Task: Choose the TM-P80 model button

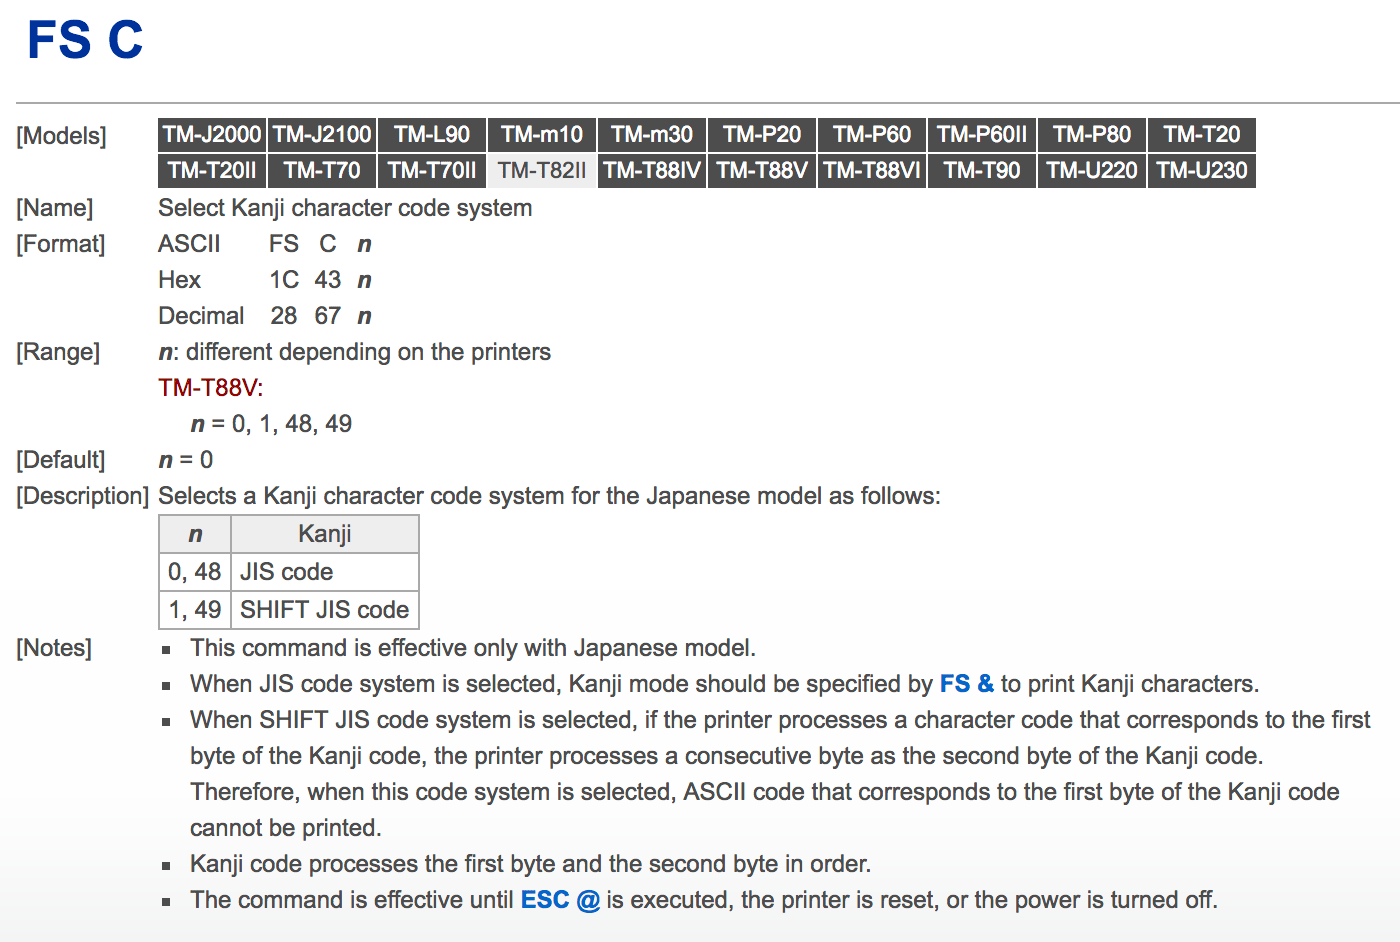Action: tap(1092, 135)
